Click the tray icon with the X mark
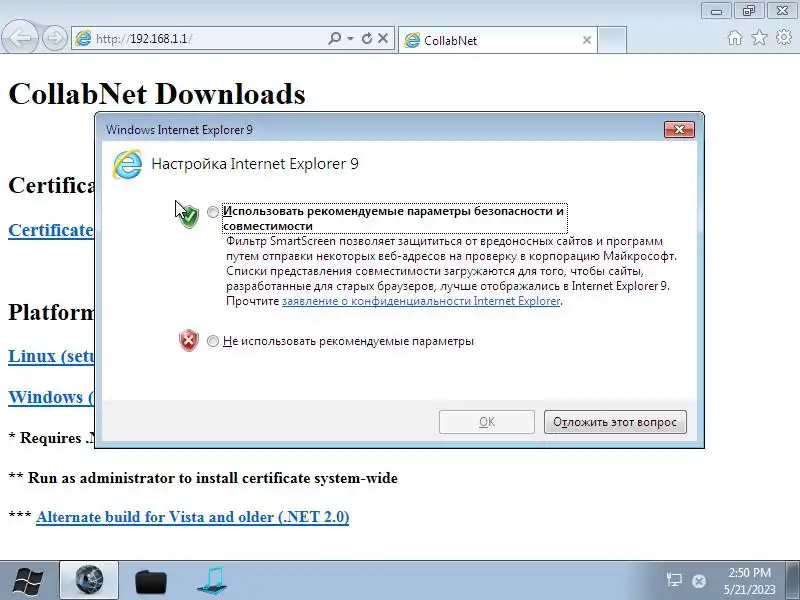The width and height of the screenshot is (800, 600). tap(699, 581)
